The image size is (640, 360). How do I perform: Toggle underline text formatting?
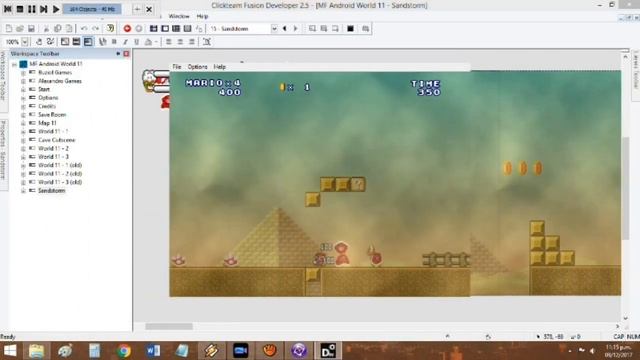(137, 42)
